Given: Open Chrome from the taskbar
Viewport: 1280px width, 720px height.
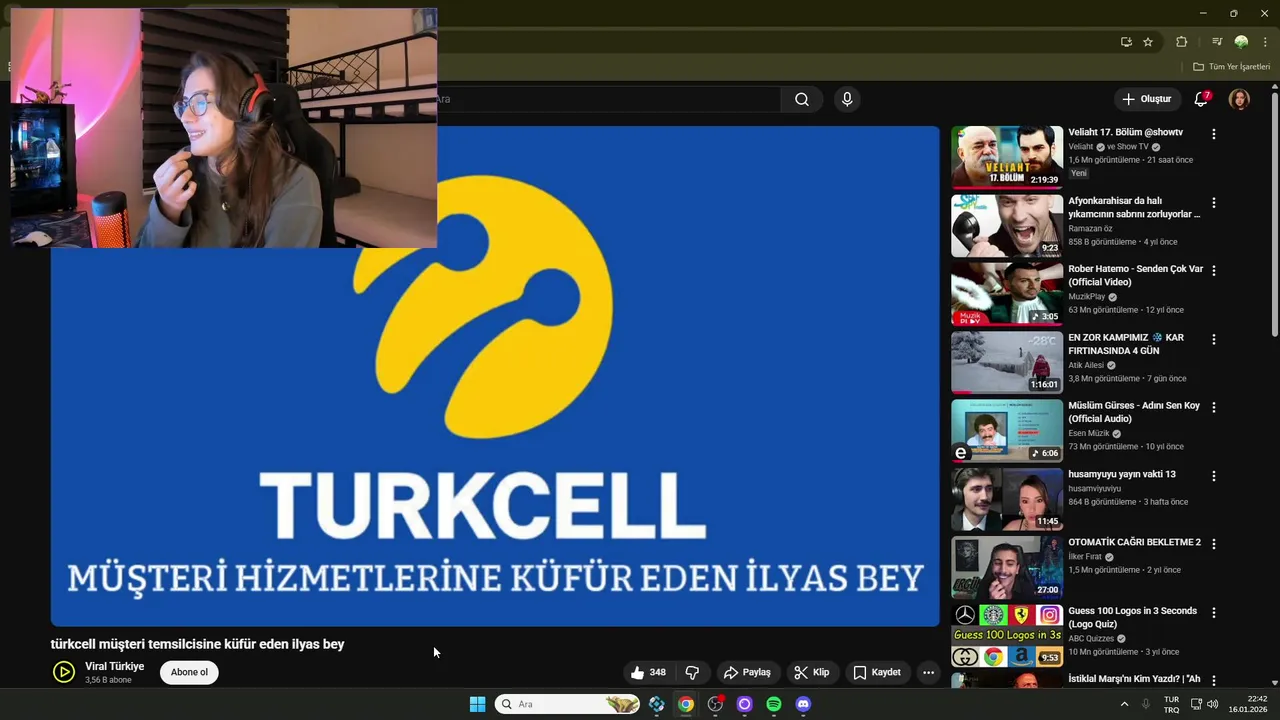Looking at the screenshot, I should coord(685,704).
